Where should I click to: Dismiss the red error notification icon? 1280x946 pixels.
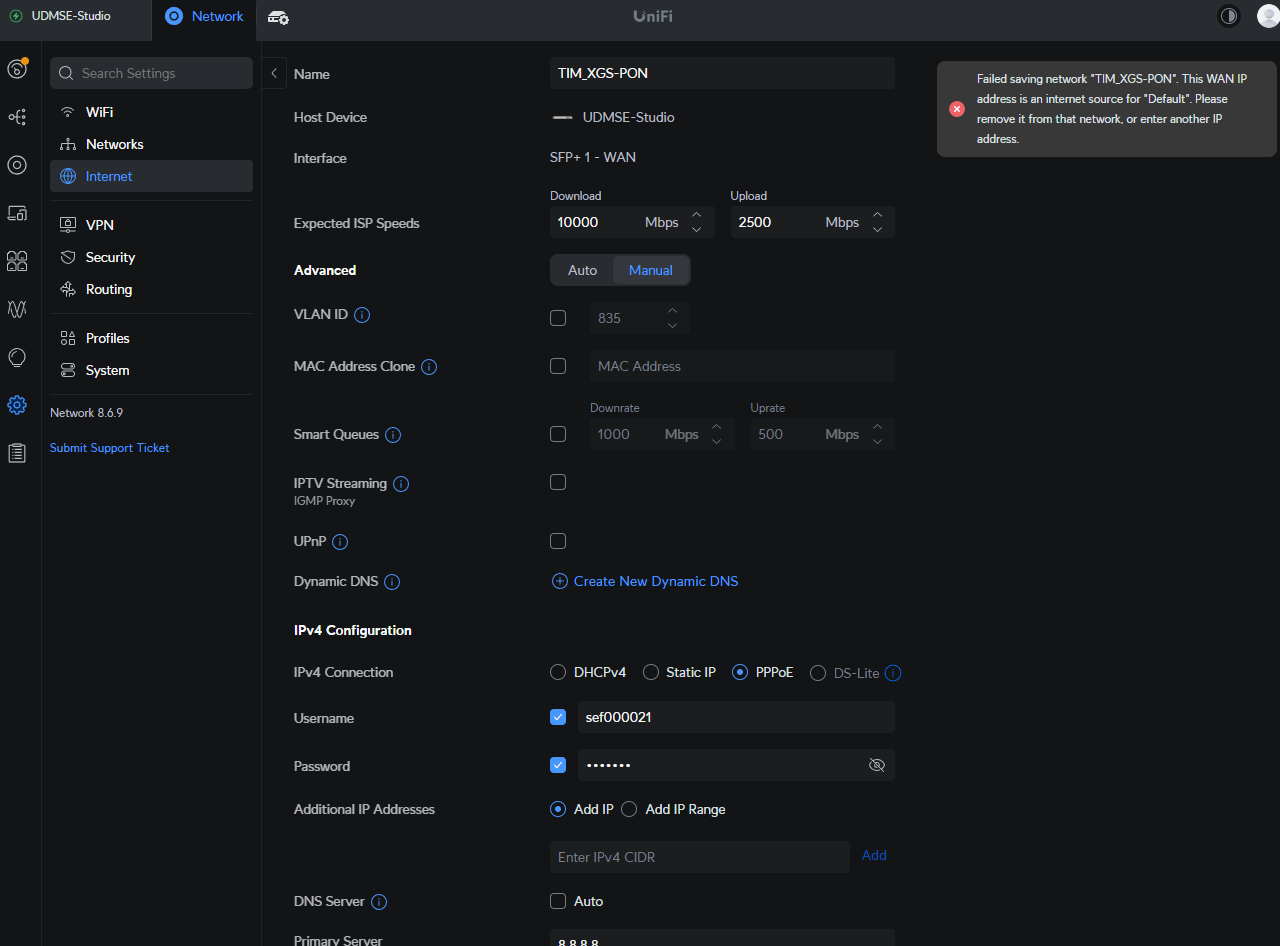(x=957, y=109)
